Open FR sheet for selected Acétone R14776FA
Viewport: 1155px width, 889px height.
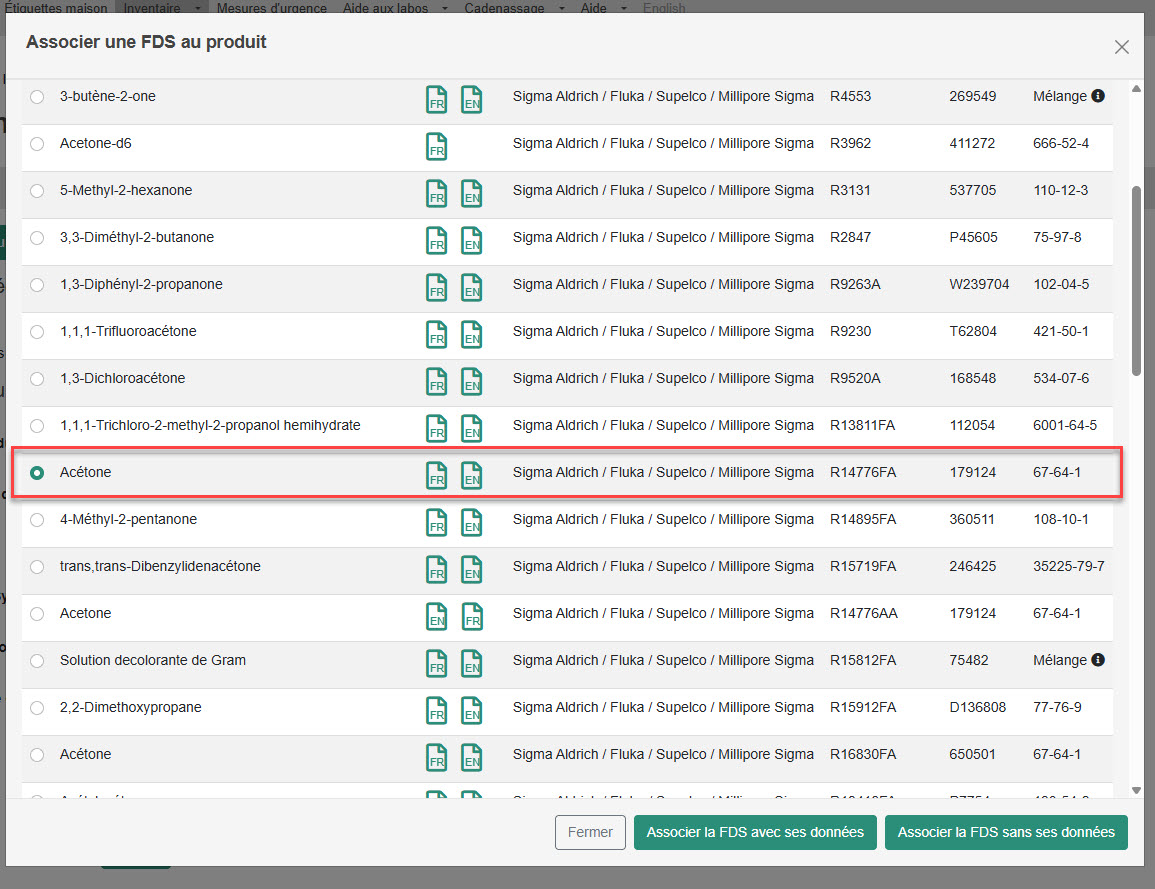click(436, 476)
